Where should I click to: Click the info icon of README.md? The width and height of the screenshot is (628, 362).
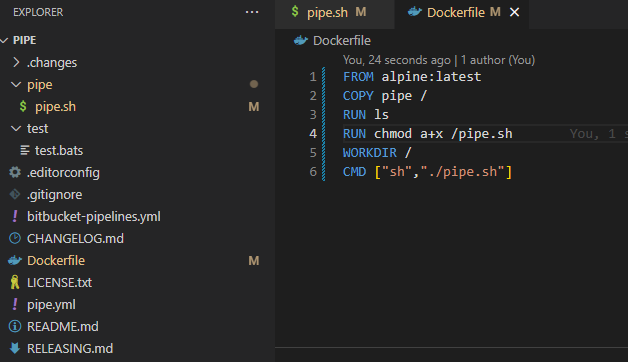pos(15,327)
